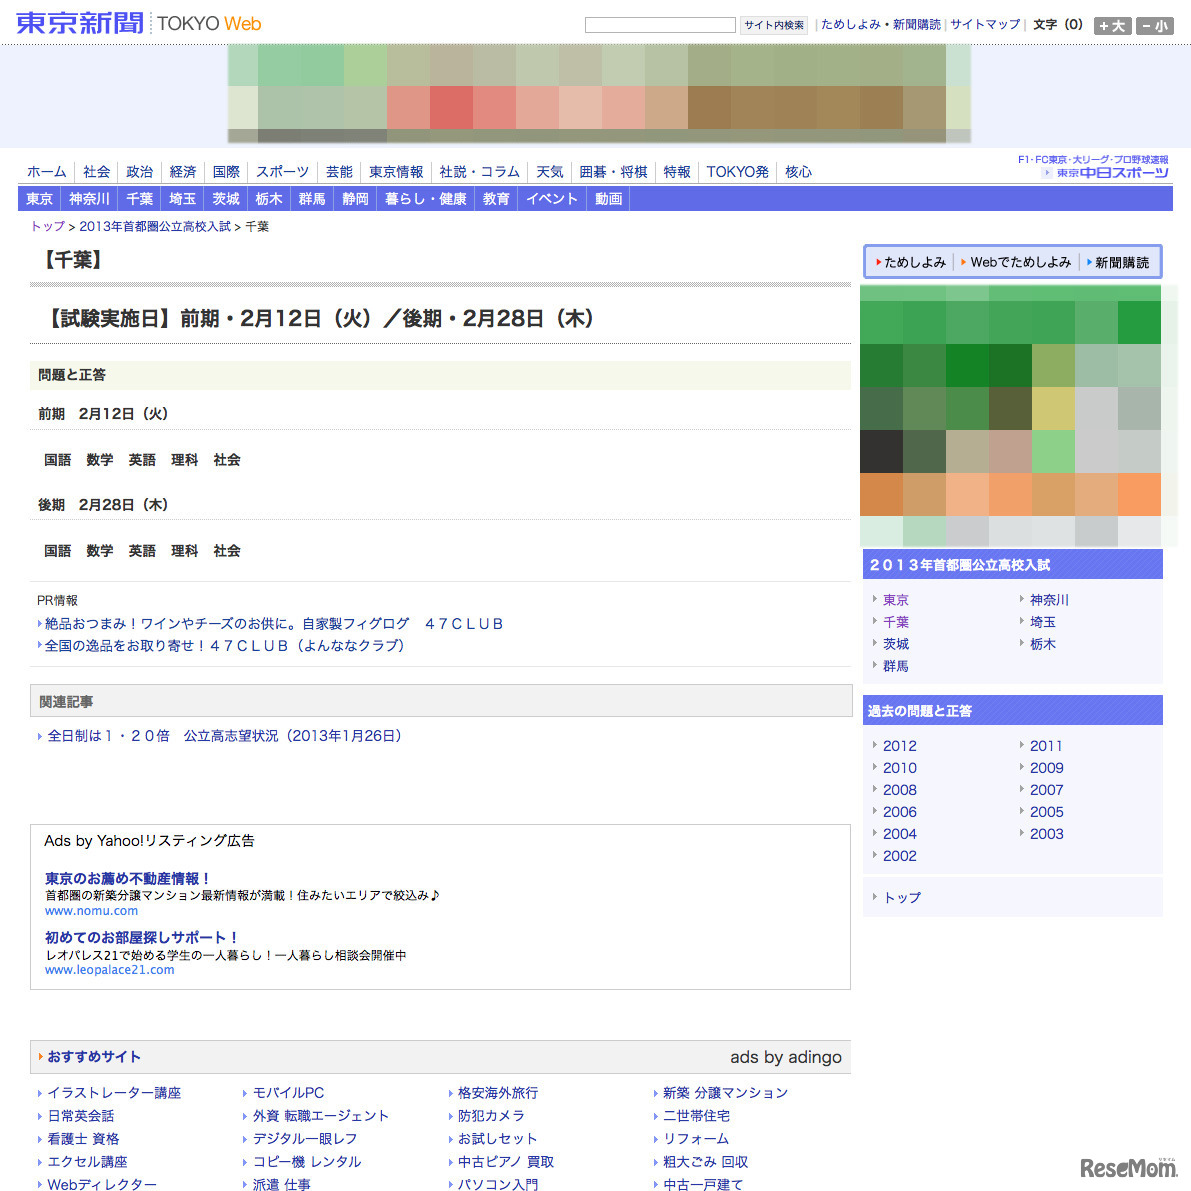Decrease text size with －小 button

(1155, 26)
